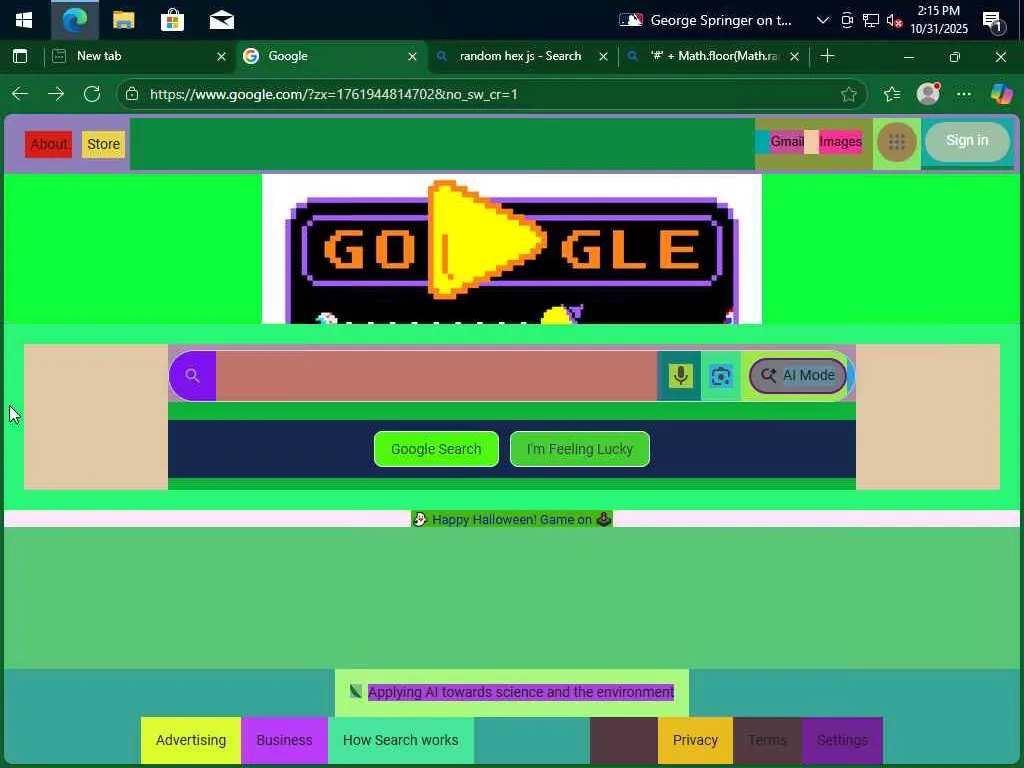Open the Mail app on the taskbar
The image size is (1024, 768).
click(221, 20)
